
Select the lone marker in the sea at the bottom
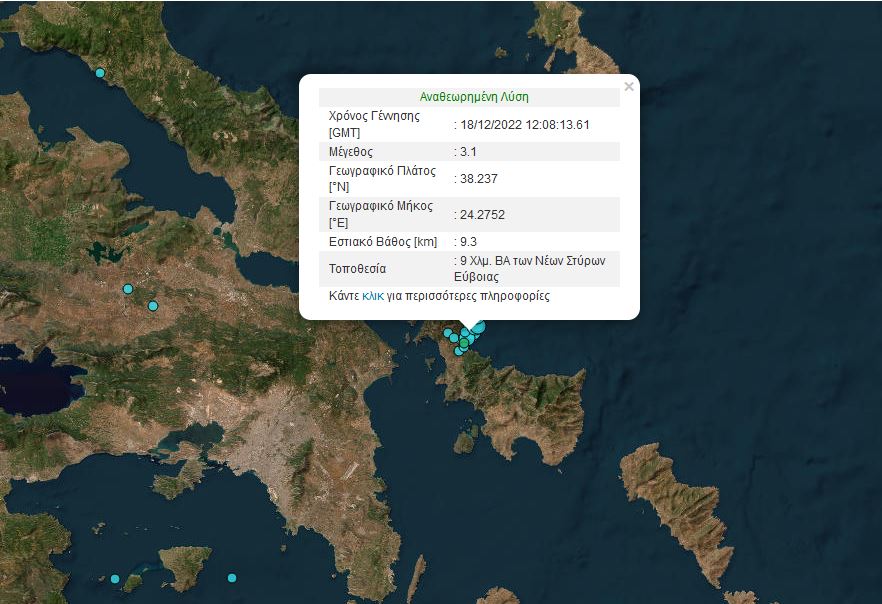232,578
